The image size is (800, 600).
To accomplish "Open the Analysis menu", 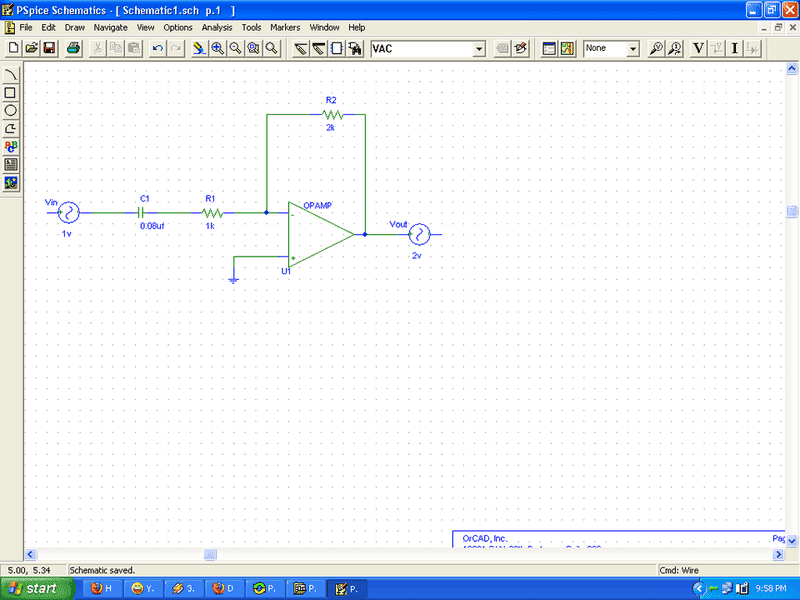I will [217, 27].
